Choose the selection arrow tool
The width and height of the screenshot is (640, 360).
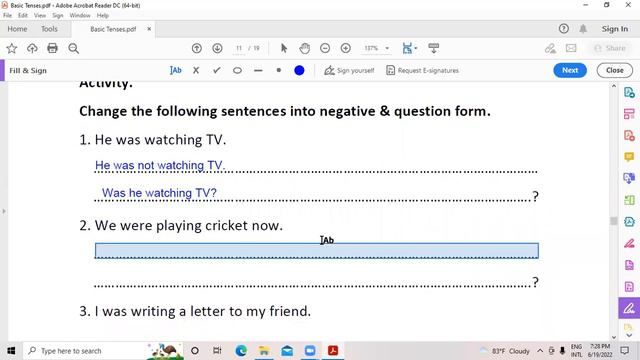coord(284,48)
